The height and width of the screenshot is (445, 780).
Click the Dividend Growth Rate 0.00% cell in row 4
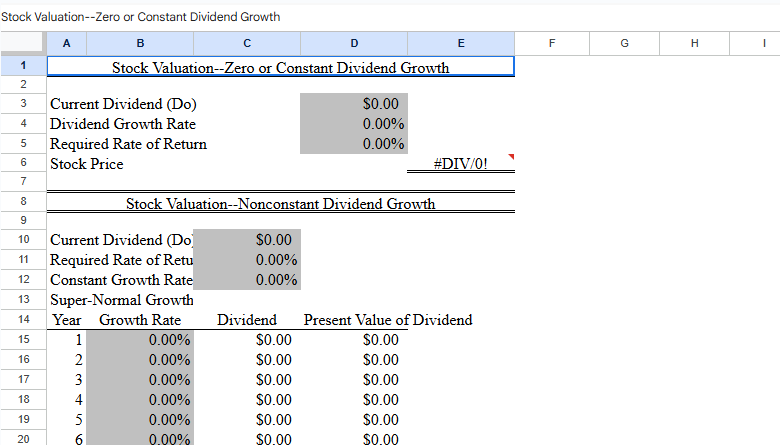pos(354,124)
